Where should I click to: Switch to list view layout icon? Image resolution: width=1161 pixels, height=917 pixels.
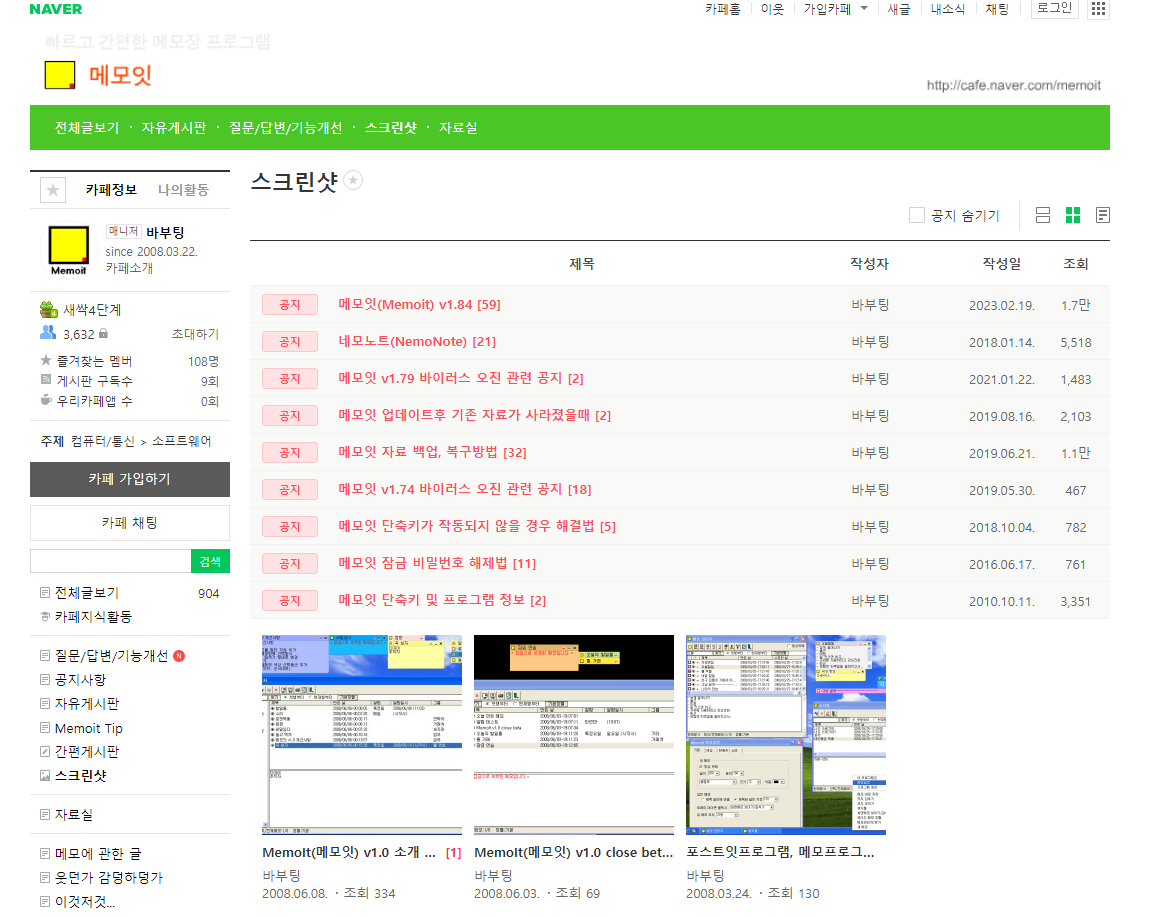tap(1103, 216)
